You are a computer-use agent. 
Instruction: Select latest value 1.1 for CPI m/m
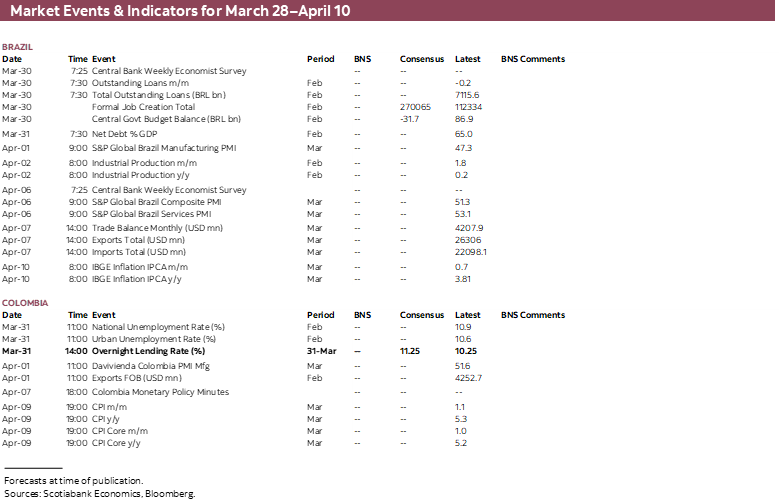pyautogui.click(x=460, y=406)
